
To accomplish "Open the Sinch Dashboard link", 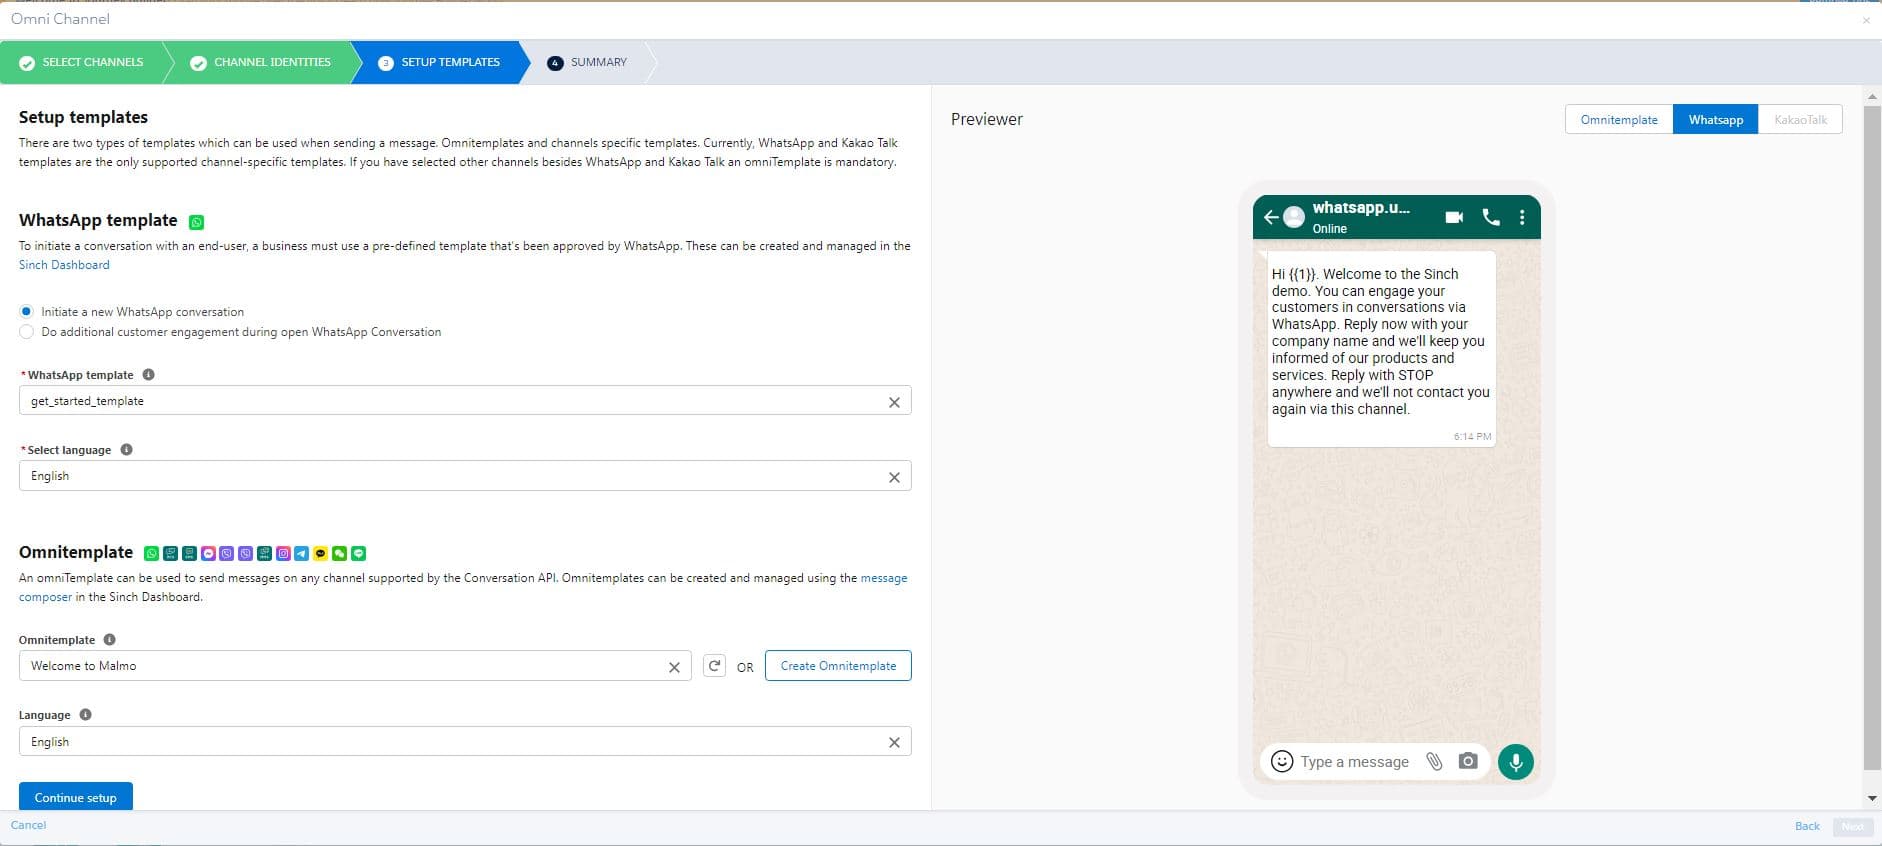I will tap(64, 265).
